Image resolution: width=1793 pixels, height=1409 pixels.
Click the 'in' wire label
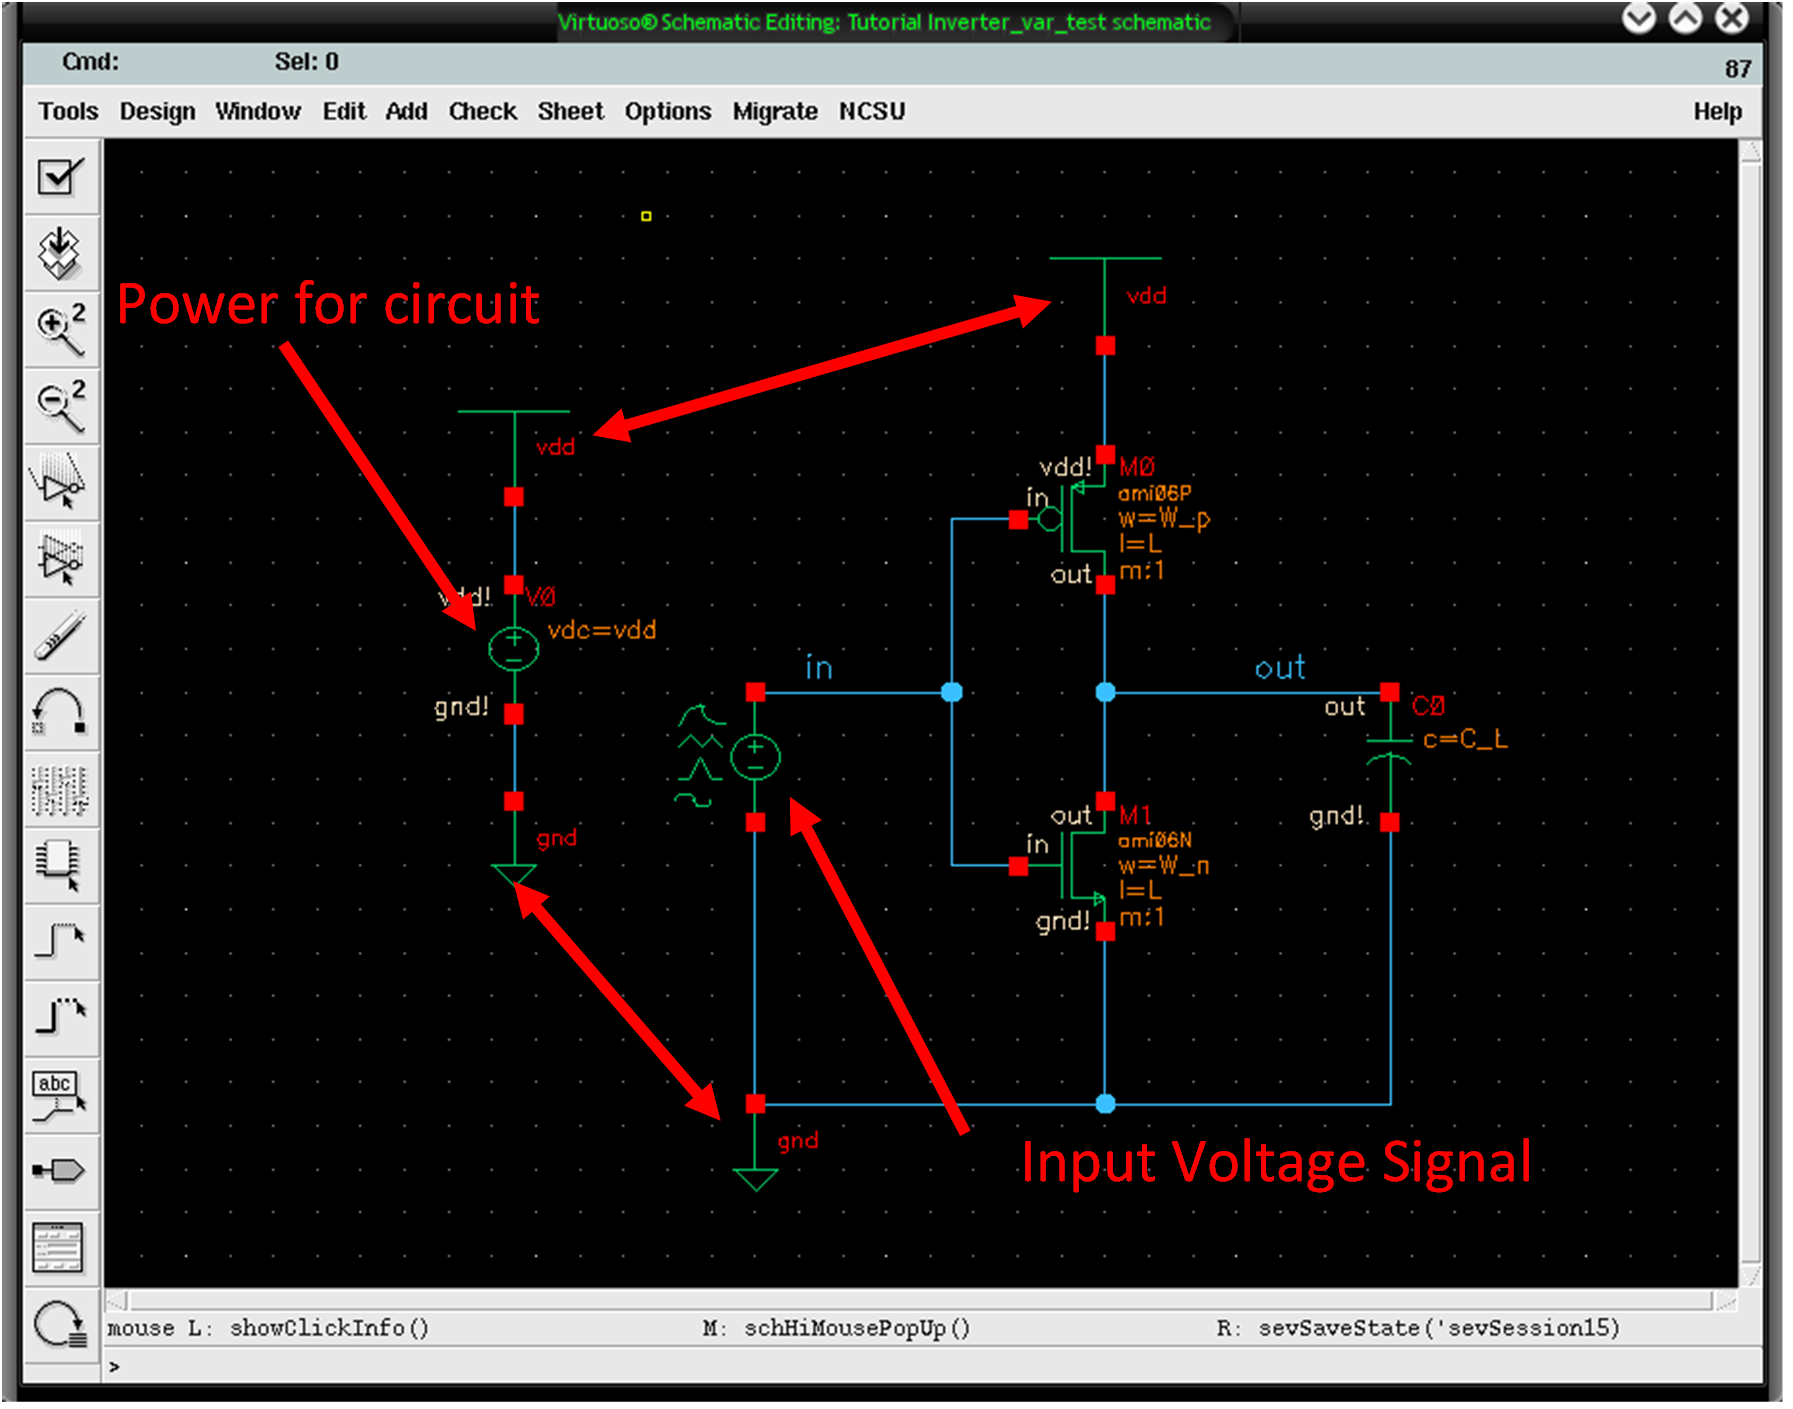[x=819, y=667]
